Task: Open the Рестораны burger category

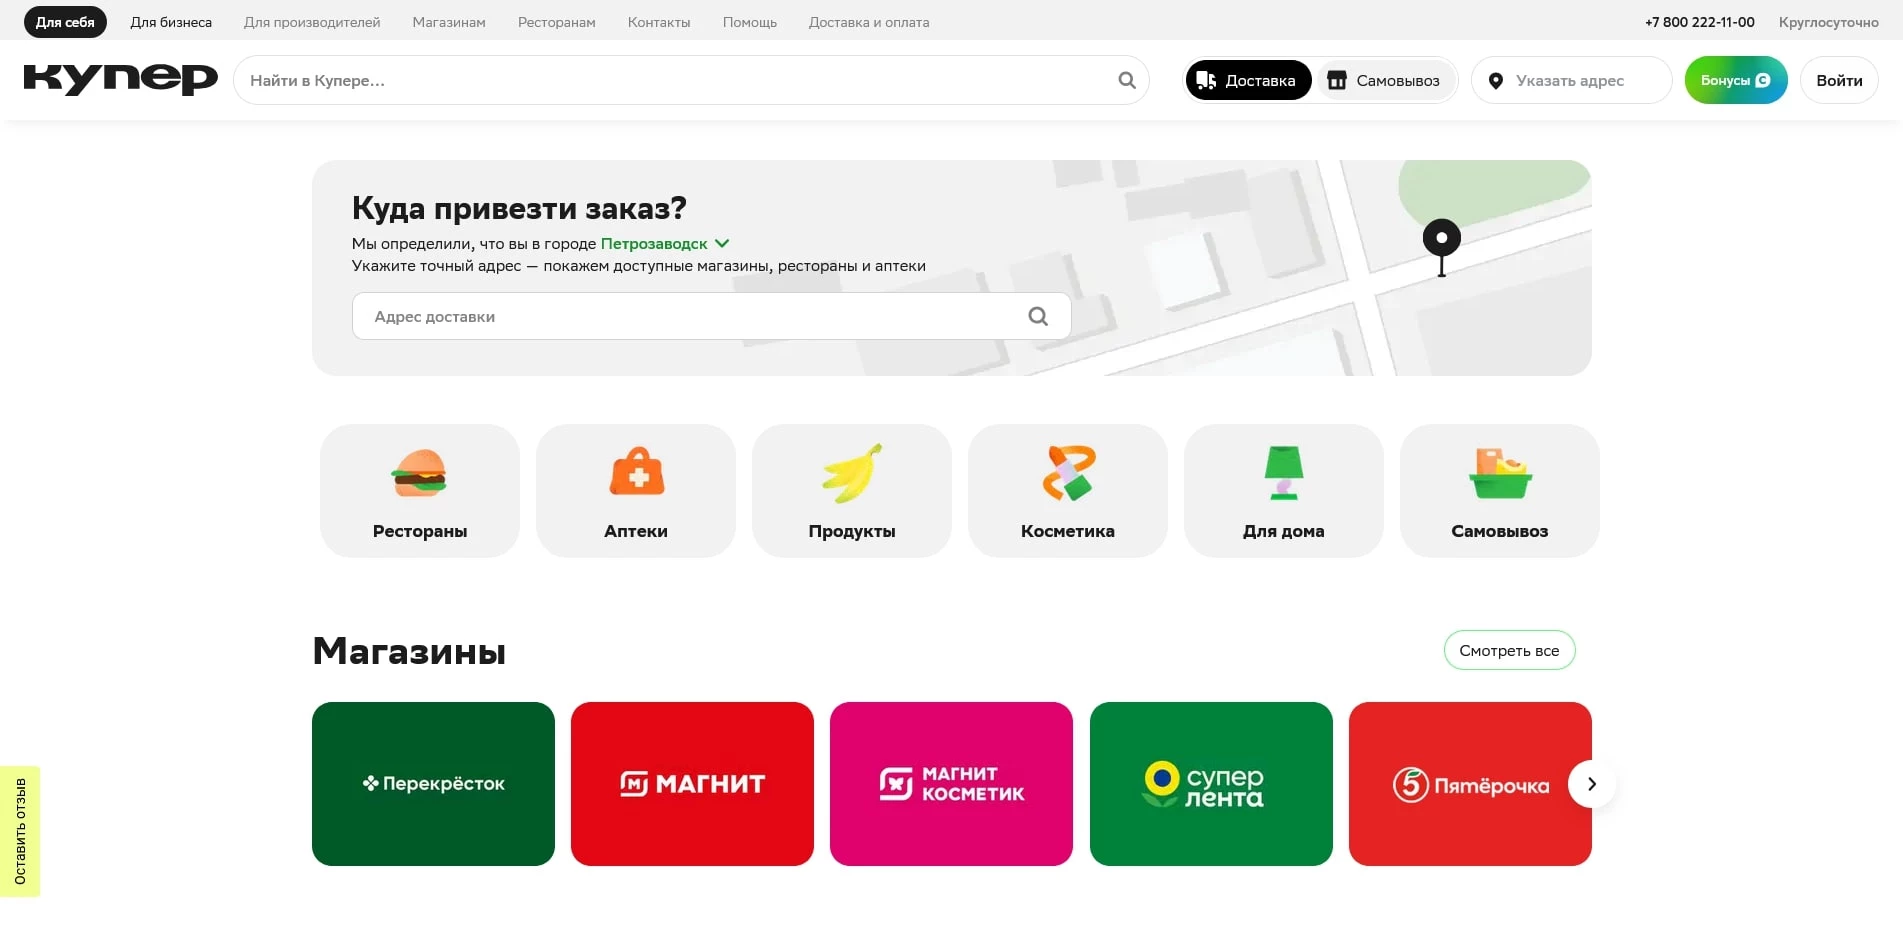Action: (x=420, y=490)
